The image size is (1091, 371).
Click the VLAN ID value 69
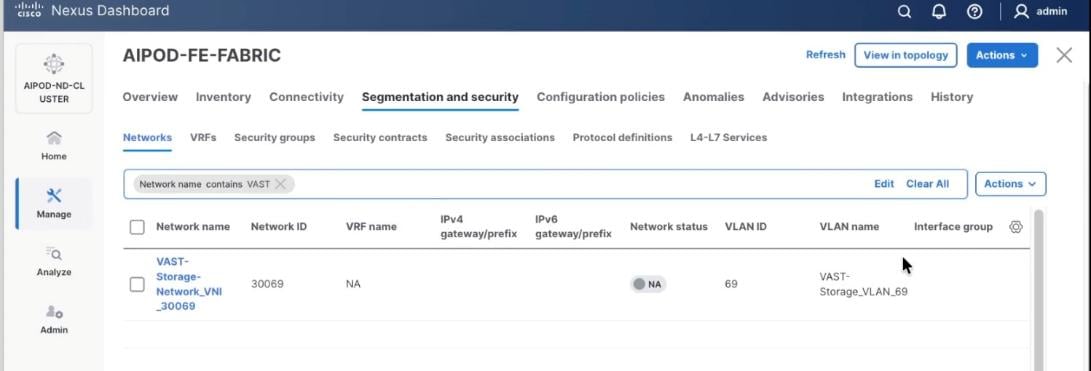731,284
